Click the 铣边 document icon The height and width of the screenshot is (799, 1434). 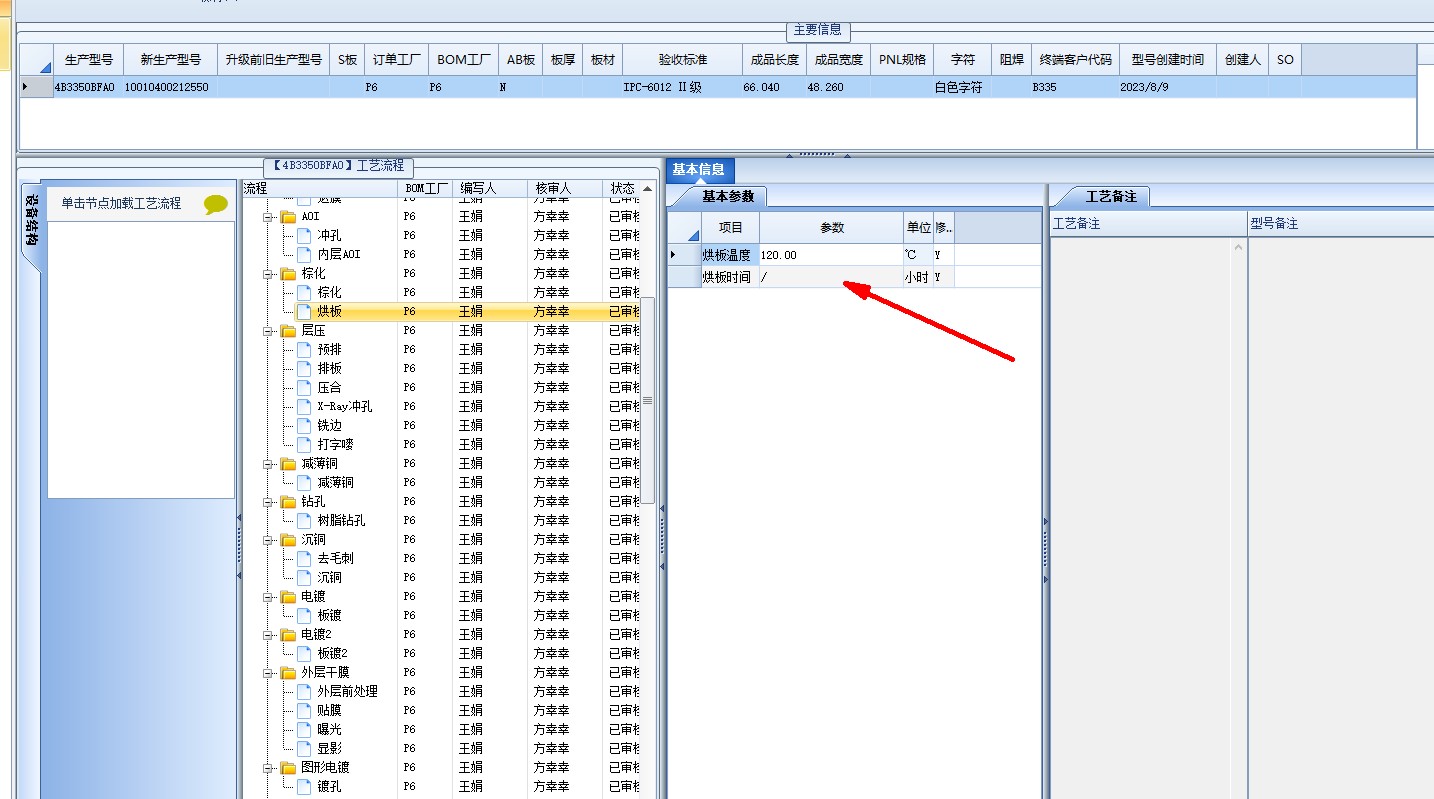click(x=304, y=425)
